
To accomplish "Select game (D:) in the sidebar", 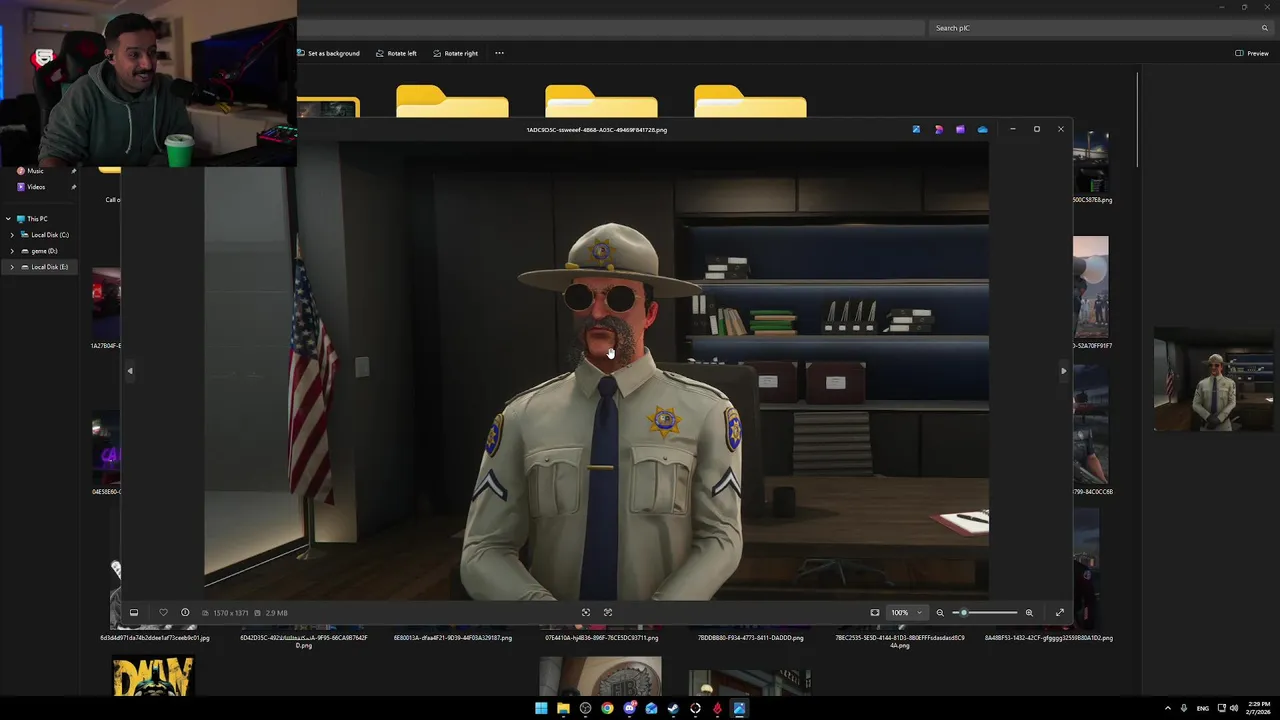I will (44, 251).
